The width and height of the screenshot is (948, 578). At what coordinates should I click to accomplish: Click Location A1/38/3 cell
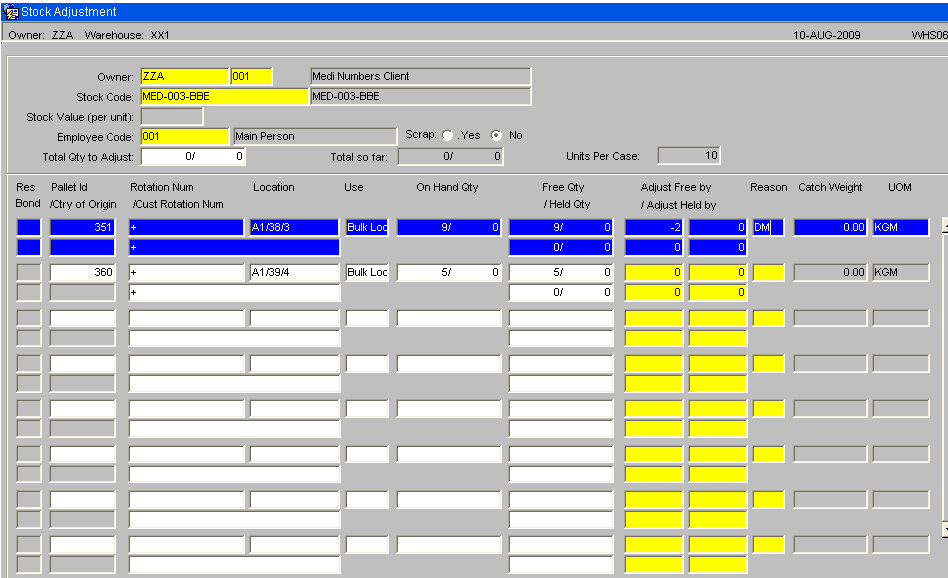tap(294, 227)
